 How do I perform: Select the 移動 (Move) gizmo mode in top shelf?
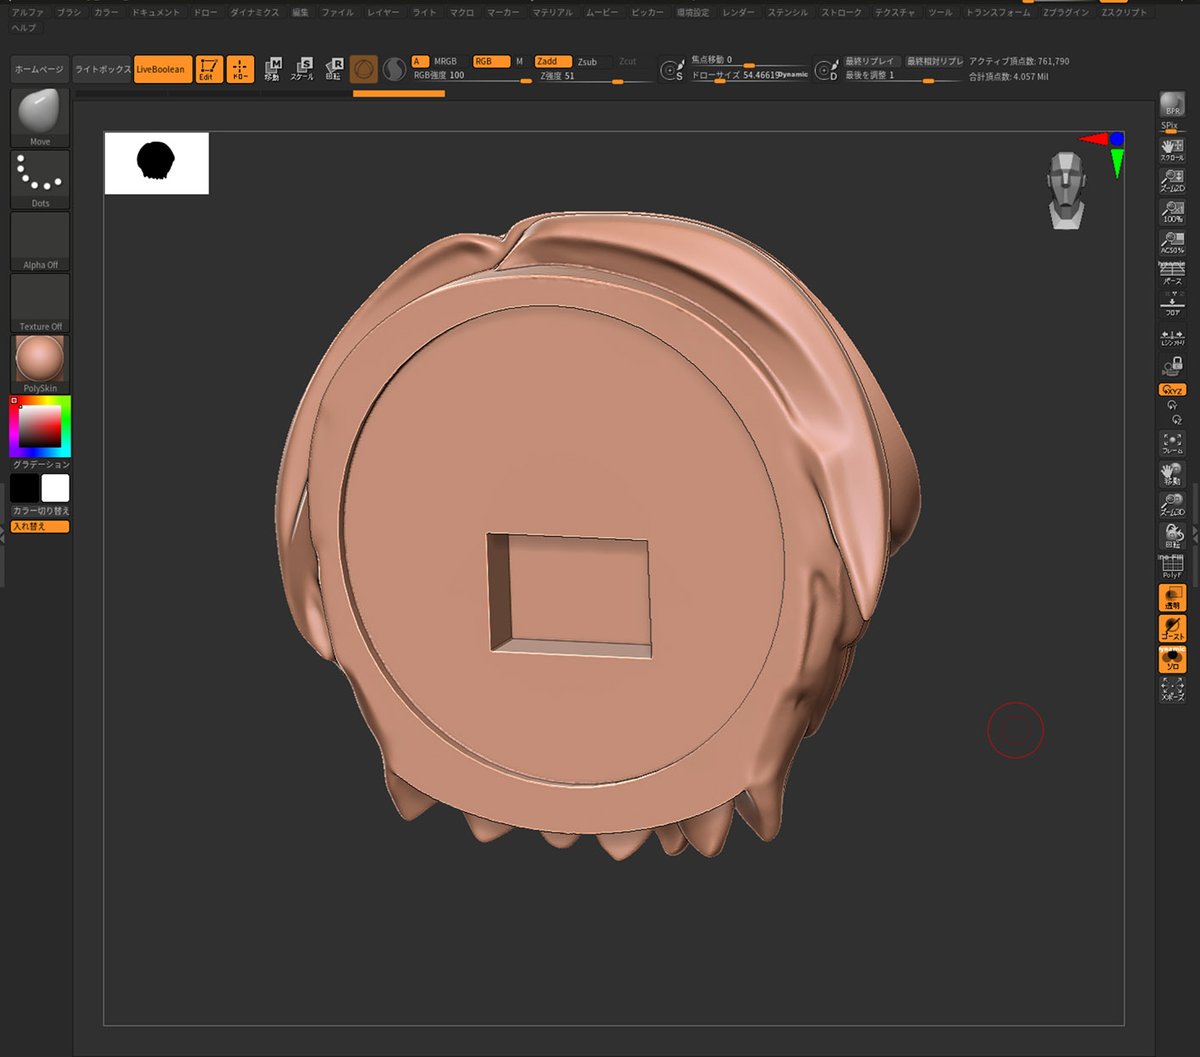click(272, 69)
